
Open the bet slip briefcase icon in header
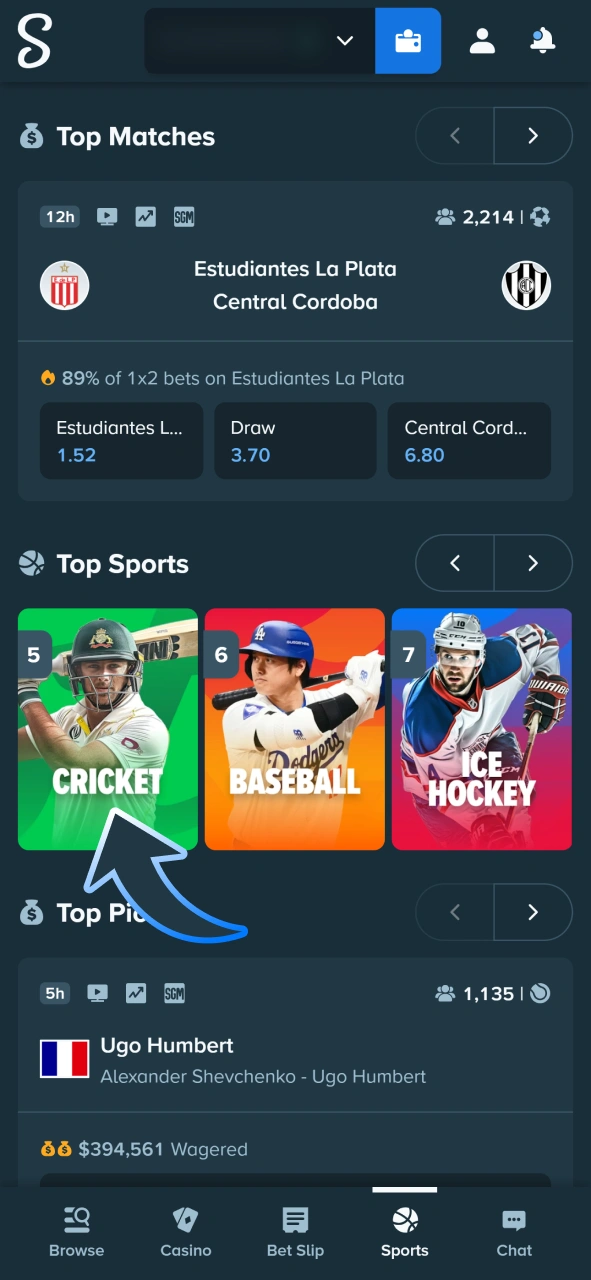coord(408,40)
